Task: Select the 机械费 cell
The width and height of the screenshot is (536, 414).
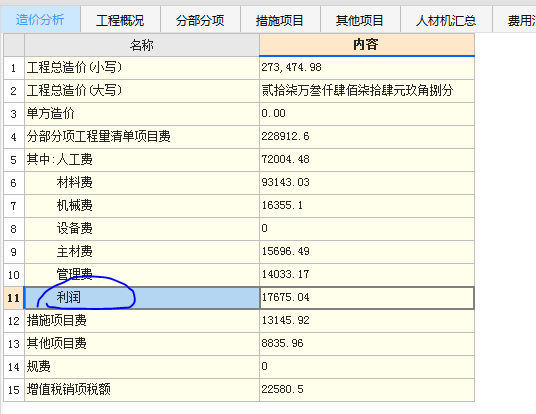Action: (x=142, y=205)
